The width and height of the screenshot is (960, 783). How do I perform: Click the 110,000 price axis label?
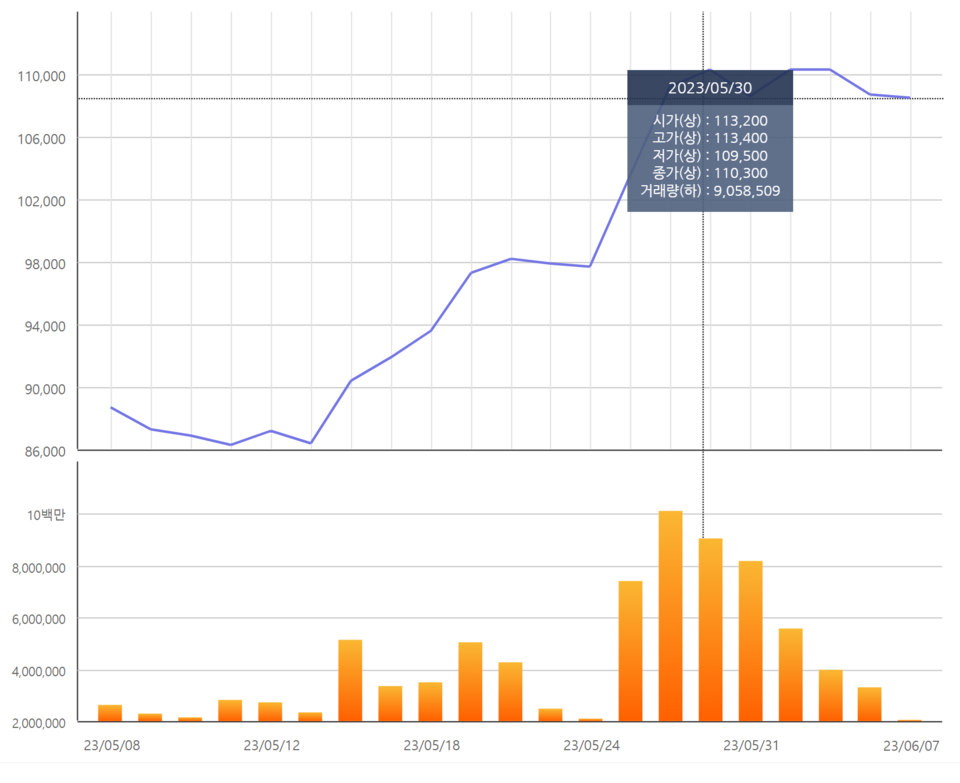click(x=42, y=77)
